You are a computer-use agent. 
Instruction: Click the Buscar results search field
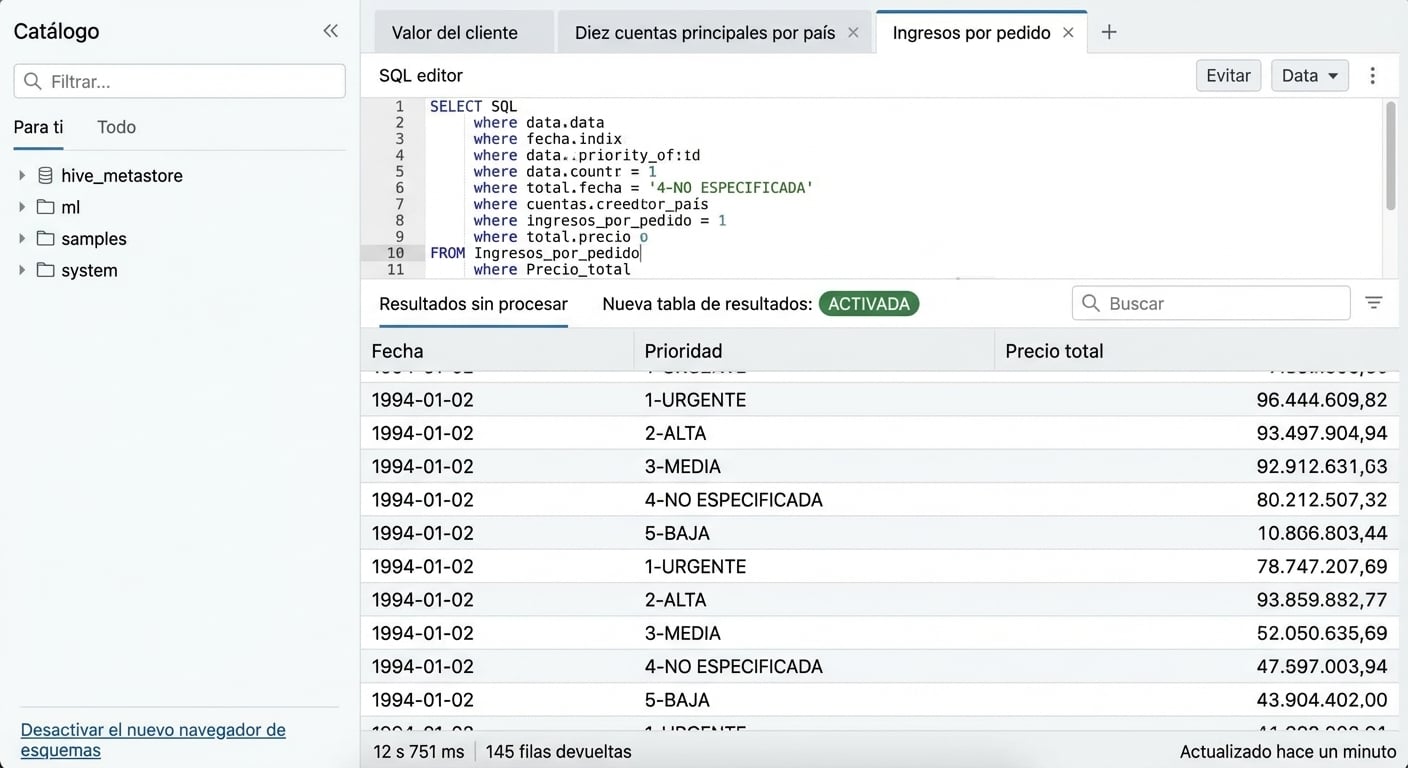click(x=1212, y=303)
